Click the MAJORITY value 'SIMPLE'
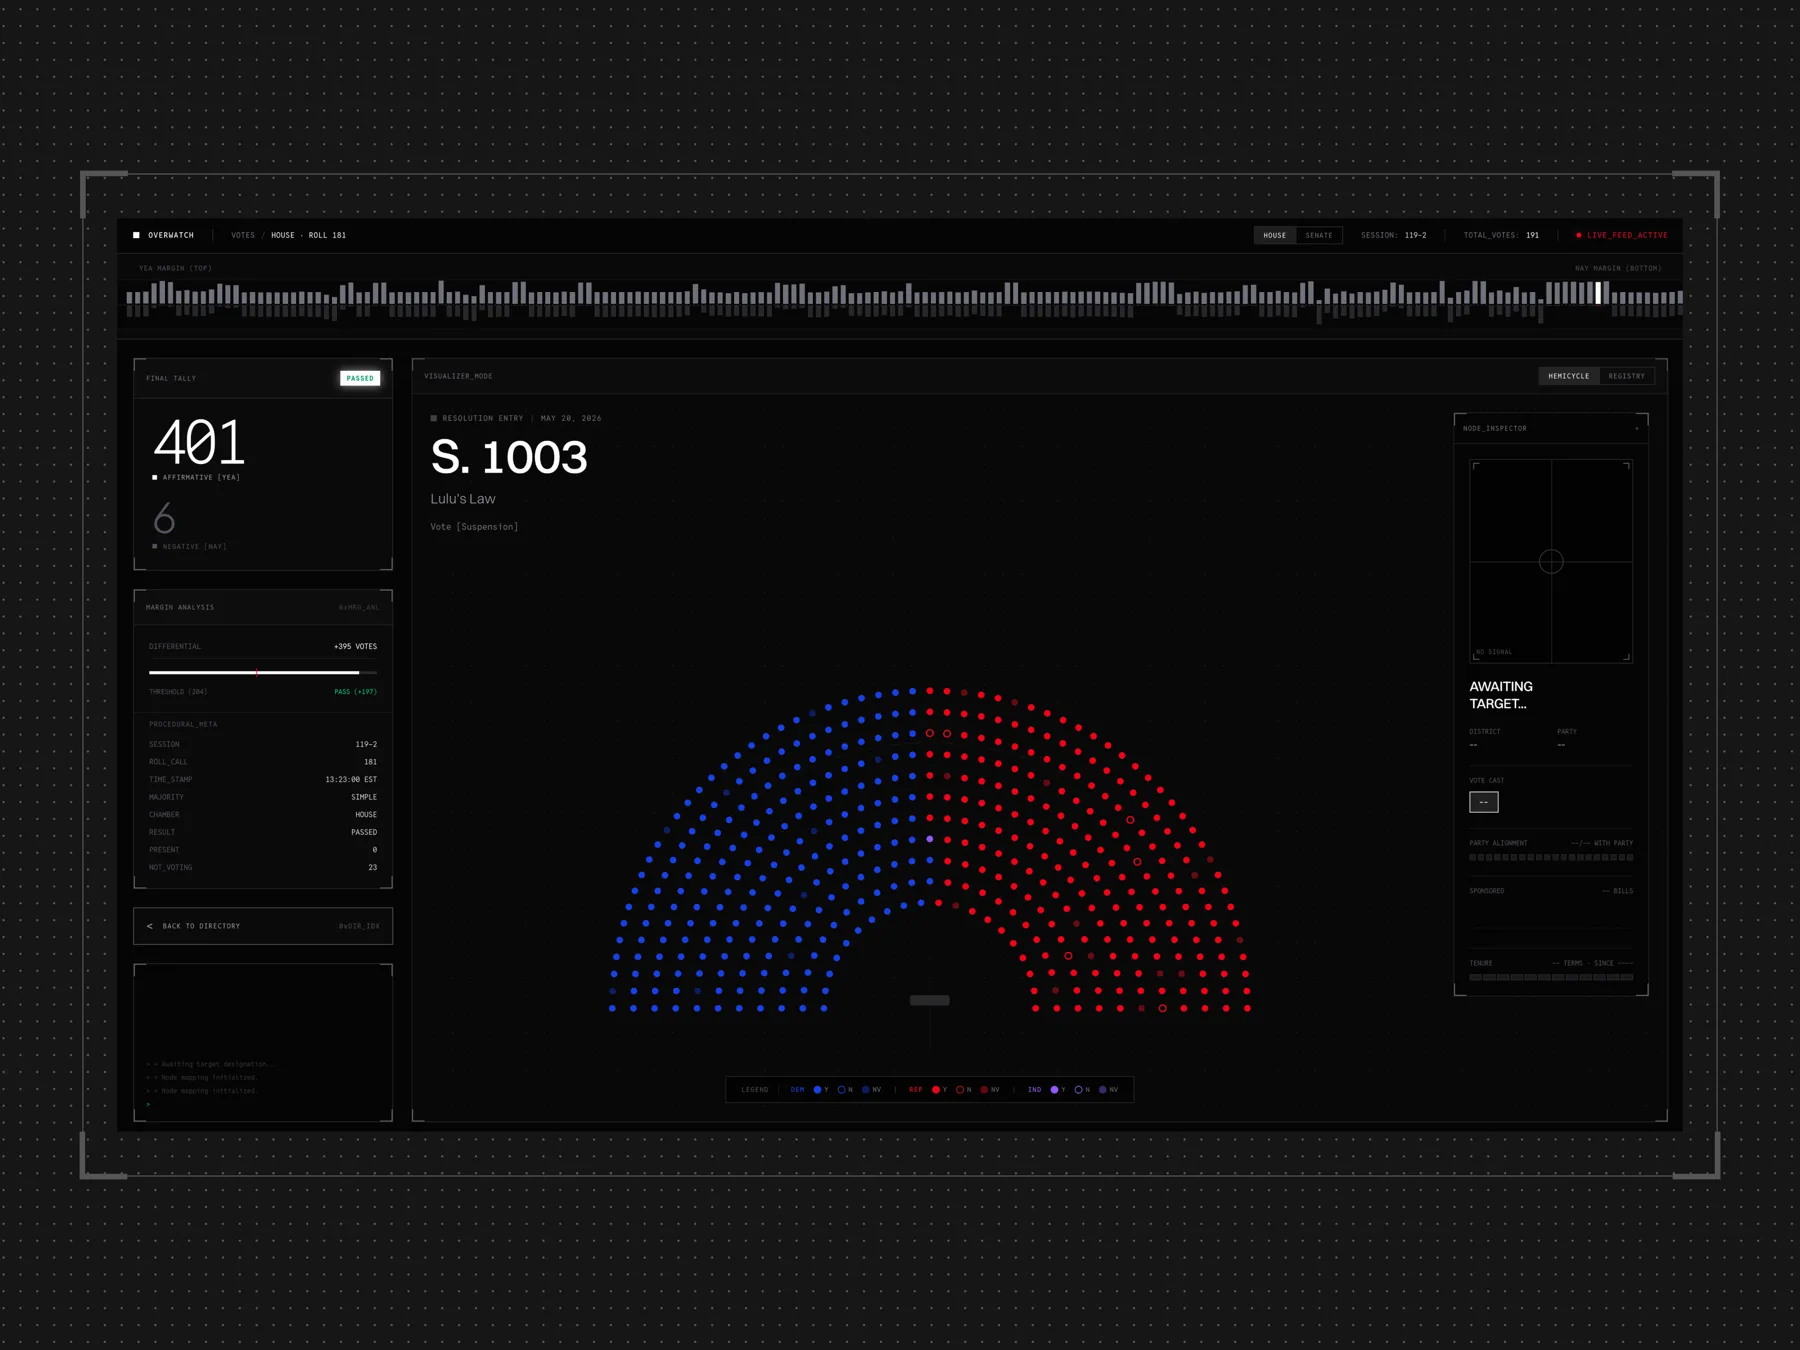This screenshot has width=1800, height=1350. [364, 797]
